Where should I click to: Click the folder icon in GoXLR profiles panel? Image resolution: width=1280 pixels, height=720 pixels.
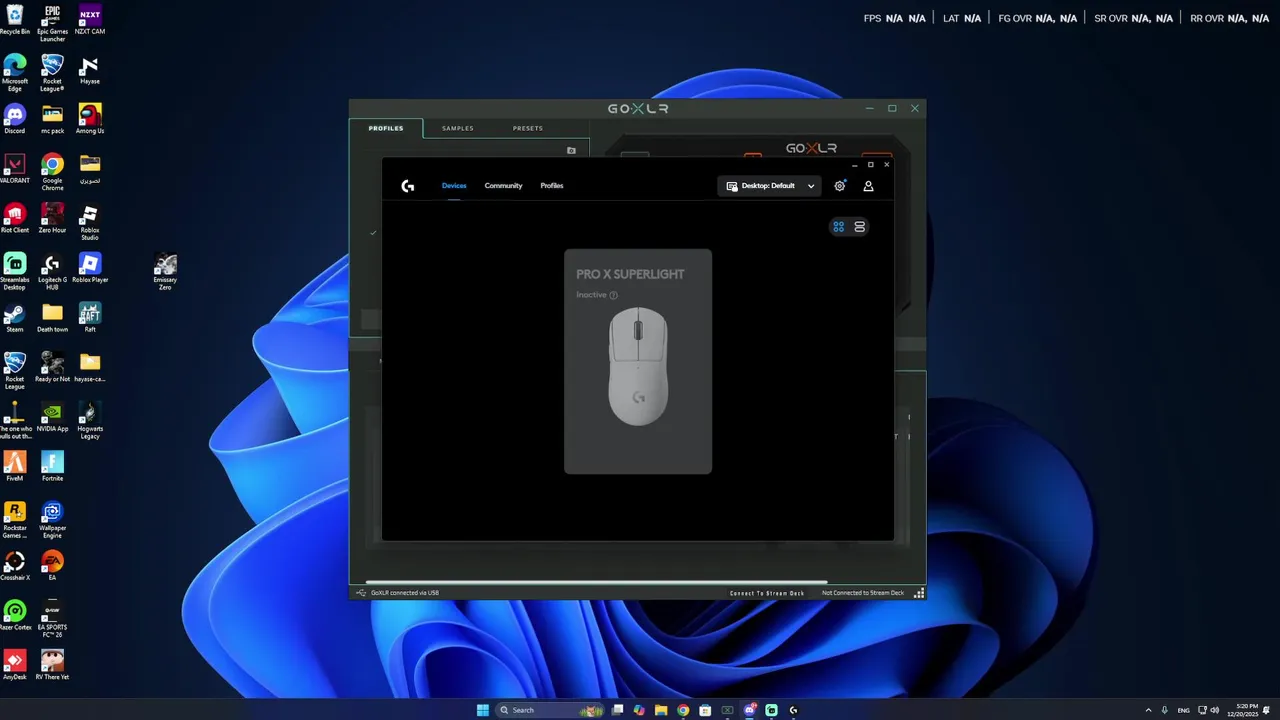click(572, 151)
